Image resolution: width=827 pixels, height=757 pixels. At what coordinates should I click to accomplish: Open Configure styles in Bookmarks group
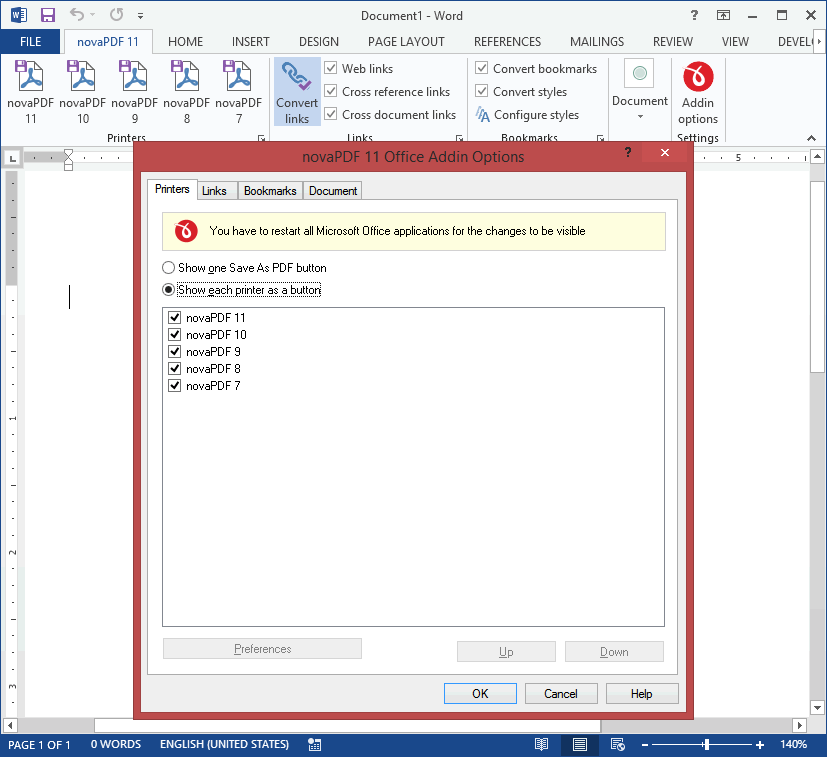(527, 114)
